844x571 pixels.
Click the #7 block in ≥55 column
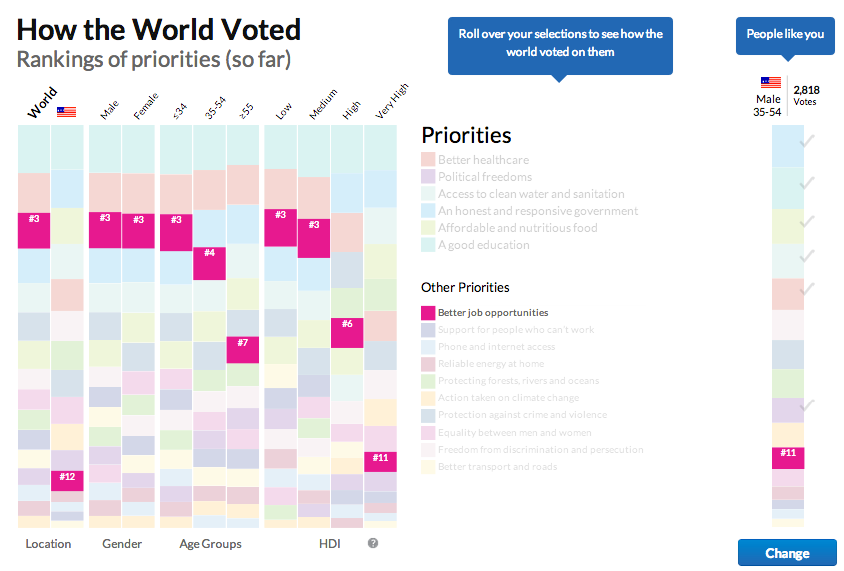pyautogui.click(x=243, y=344)
